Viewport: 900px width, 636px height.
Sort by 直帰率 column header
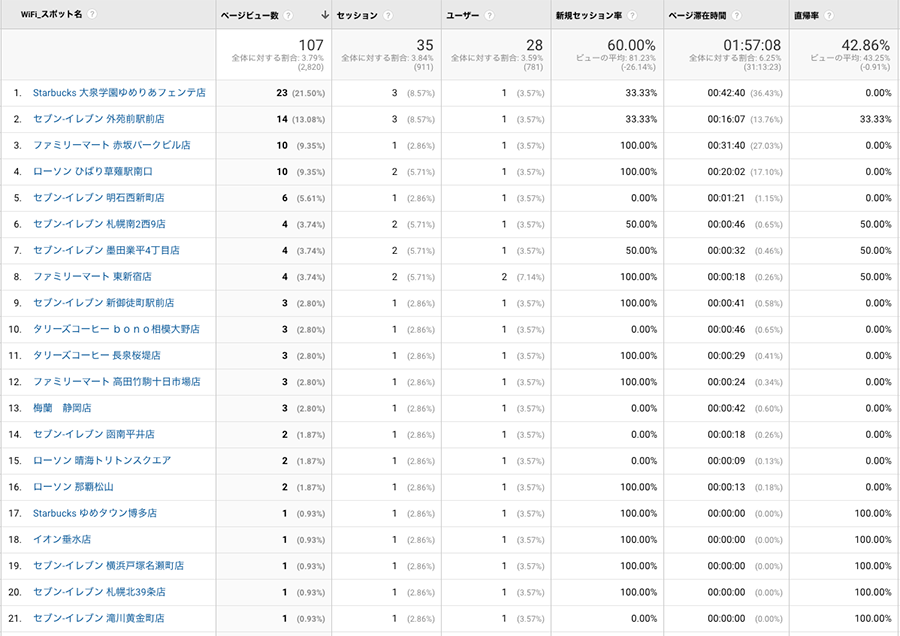pyautogui.click(x=806, y=15)
